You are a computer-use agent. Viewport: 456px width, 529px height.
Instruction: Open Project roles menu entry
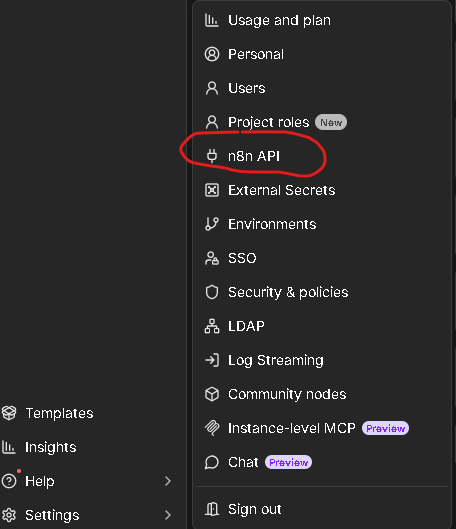[x=322, y=122]
